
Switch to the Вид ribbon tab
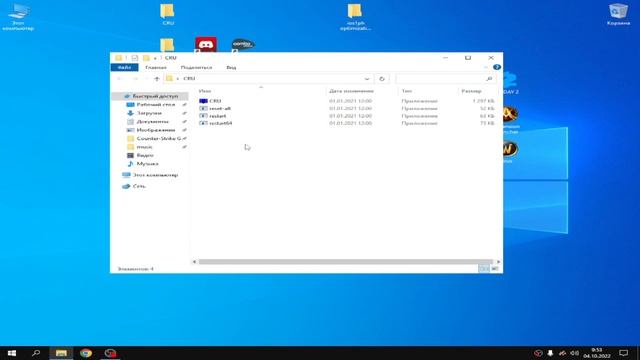231,67
